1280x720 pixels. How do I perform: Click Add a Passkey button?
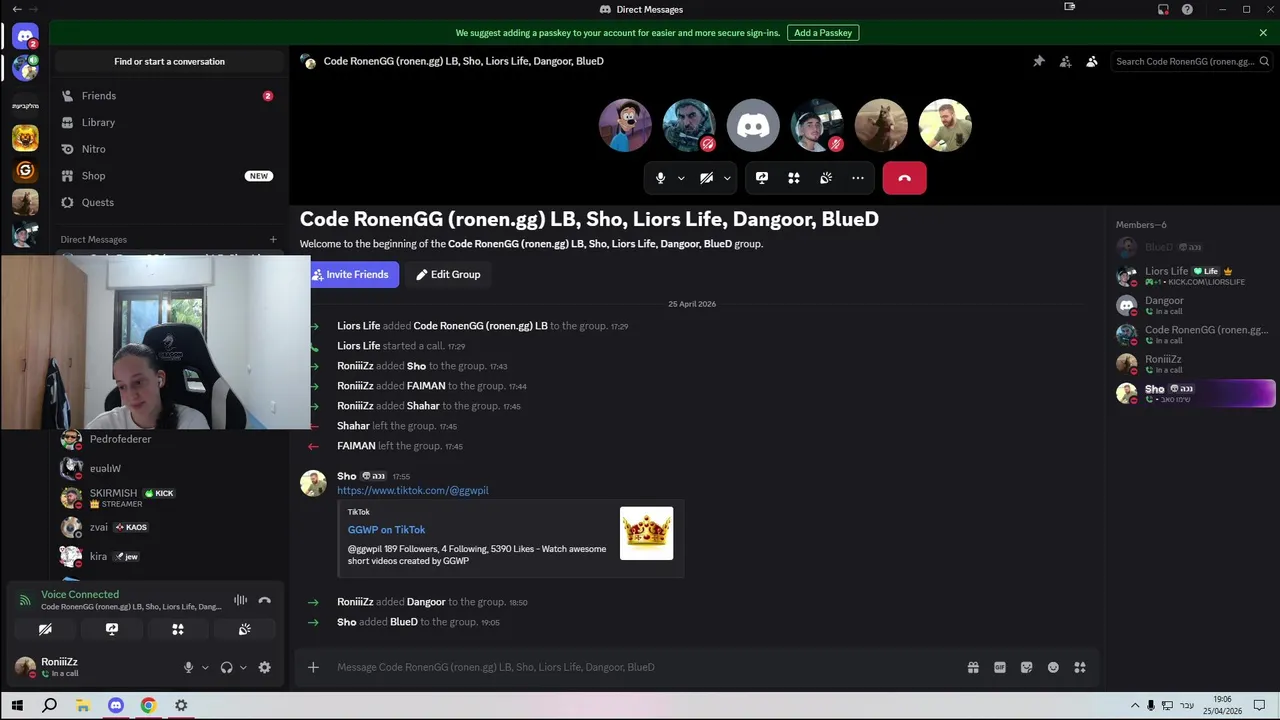click(823, 33)
